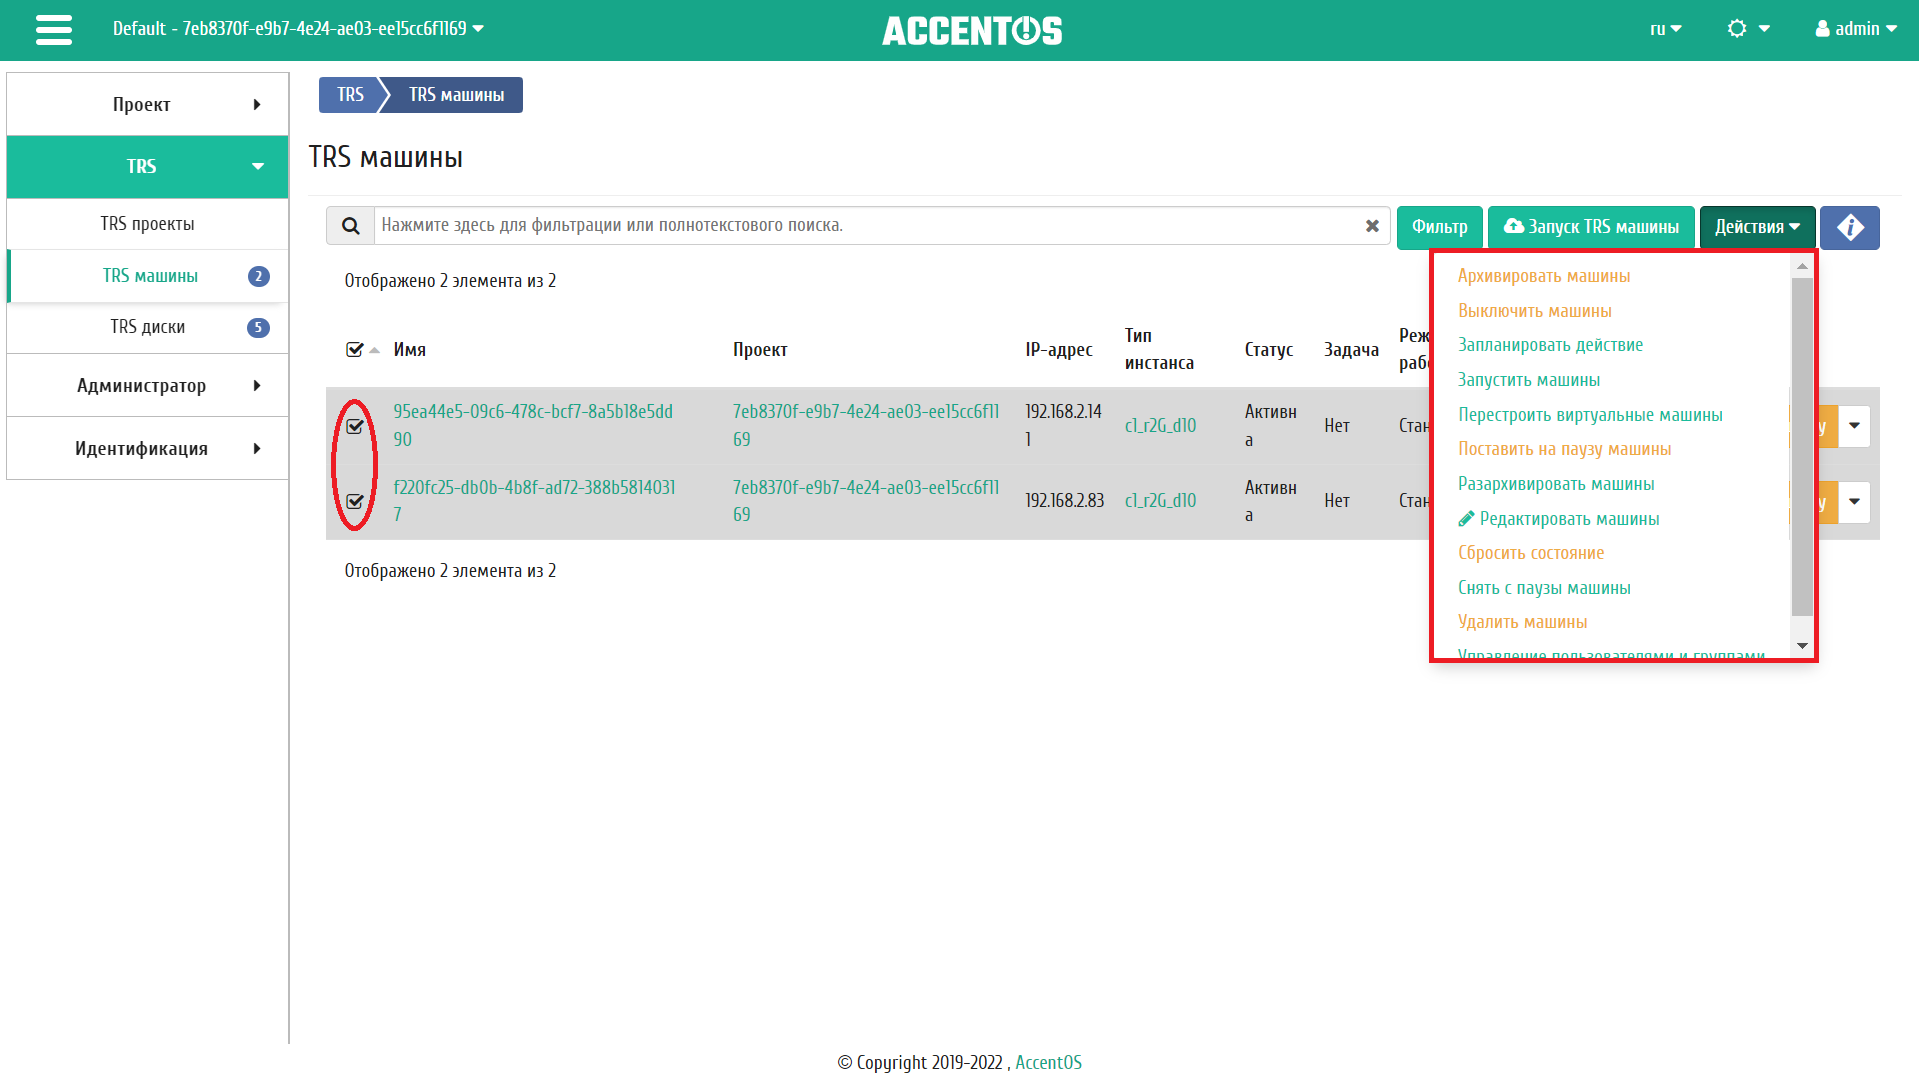Viewport: 1919px width, 1079px height.
Task: Expand the Действия dropdown button
Action: click(1757, 227)
